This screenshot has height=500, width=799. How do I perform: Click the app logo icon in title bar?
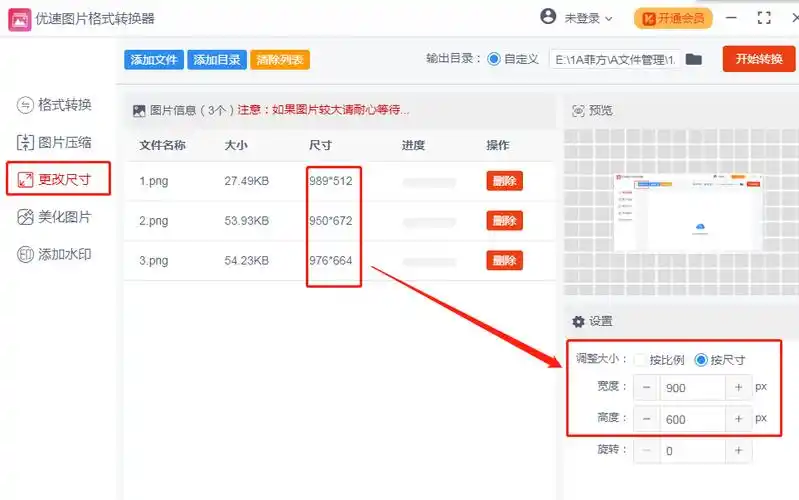19,19
